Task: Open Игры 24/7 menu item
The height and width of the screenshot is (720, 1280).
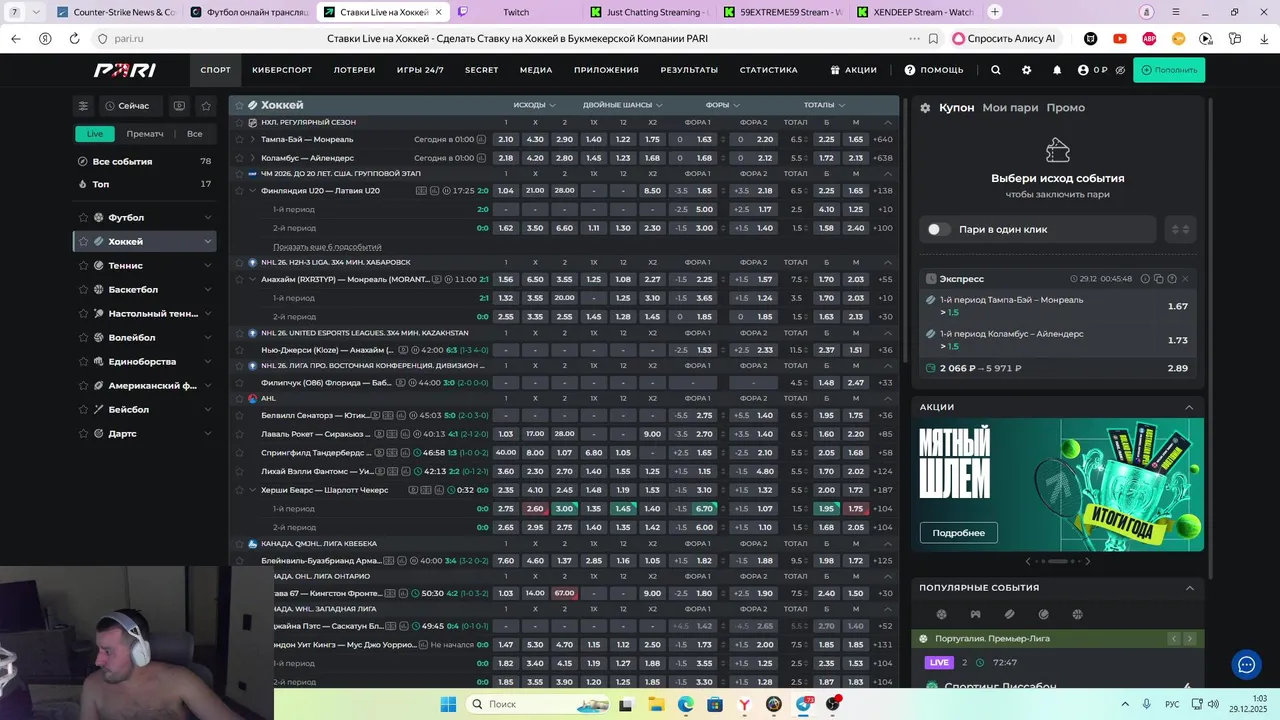Action: coord(420,70)
